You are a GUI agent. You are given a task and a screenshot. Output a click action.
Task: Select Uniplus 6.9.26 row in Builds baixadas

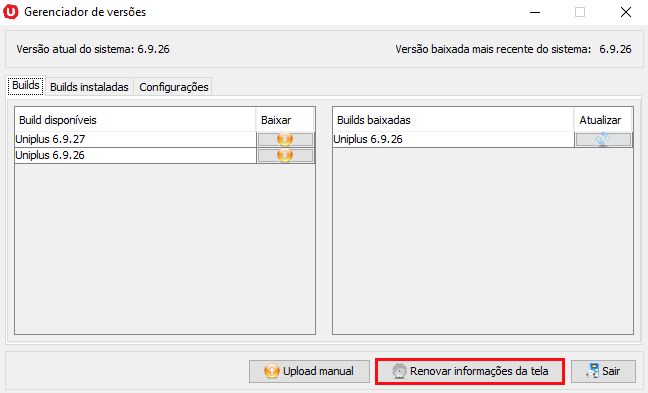(x=453, y=139)
